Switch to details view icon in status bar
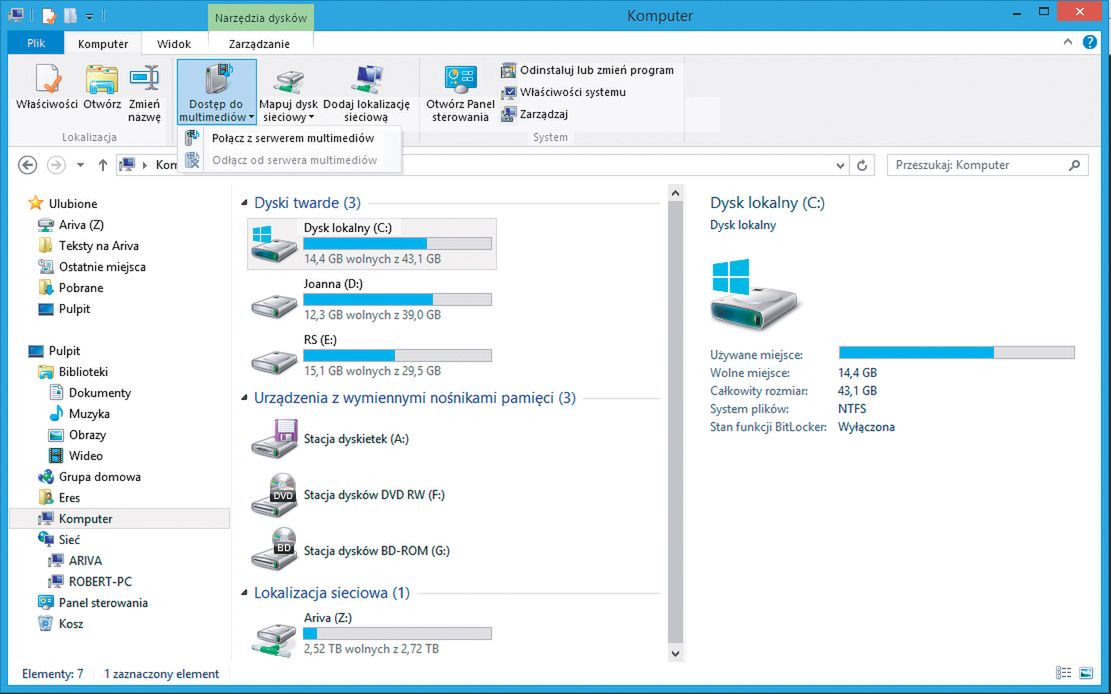Viewport: 1111px width, 694px height. click(x=1064, y=673)
